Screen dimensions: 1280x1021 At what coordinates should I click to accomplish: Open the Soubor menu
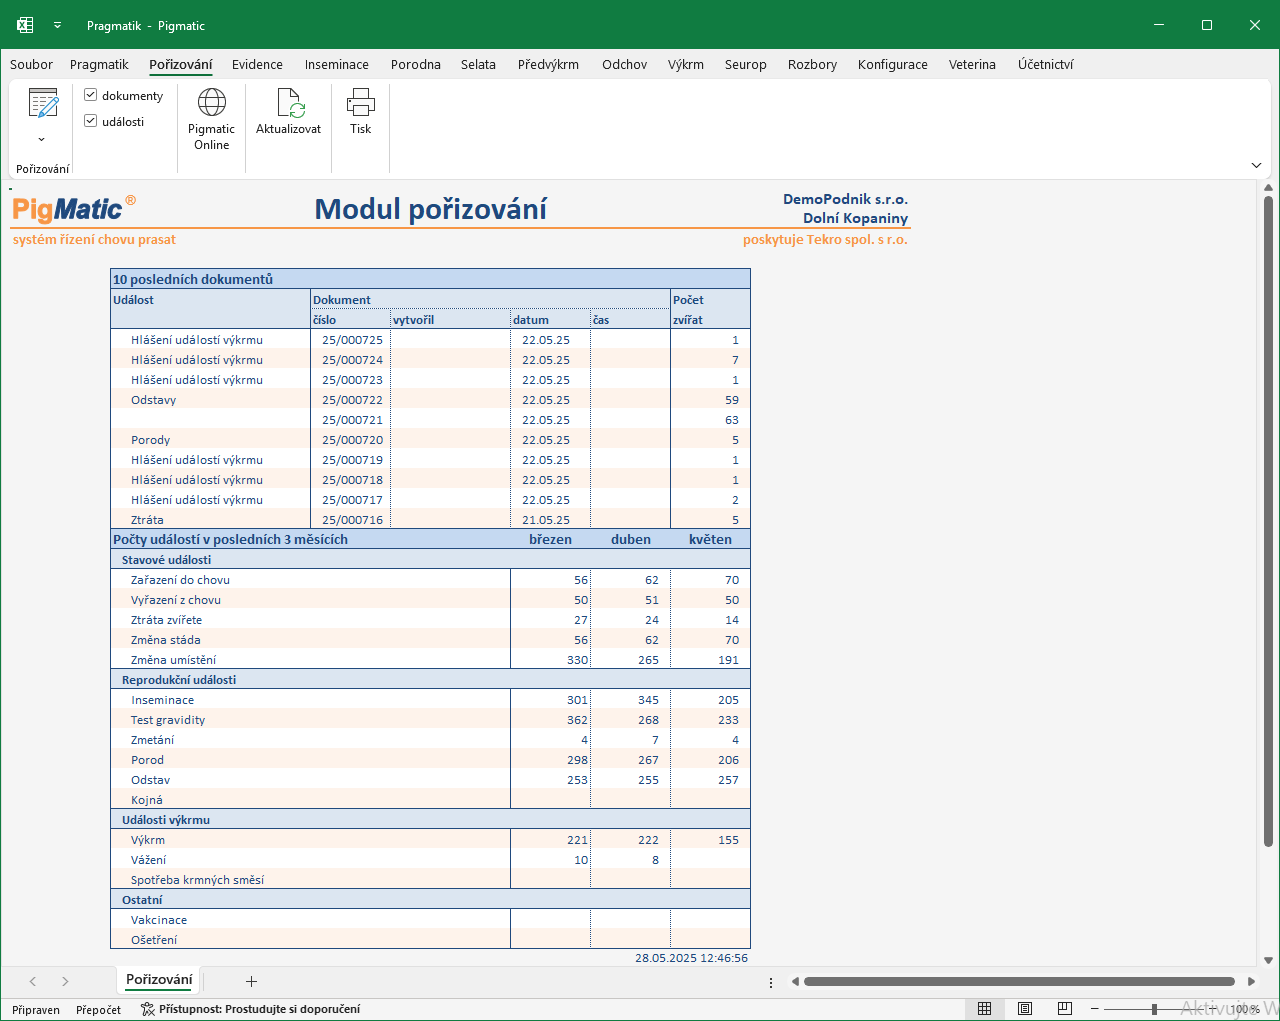coord(31,64)
